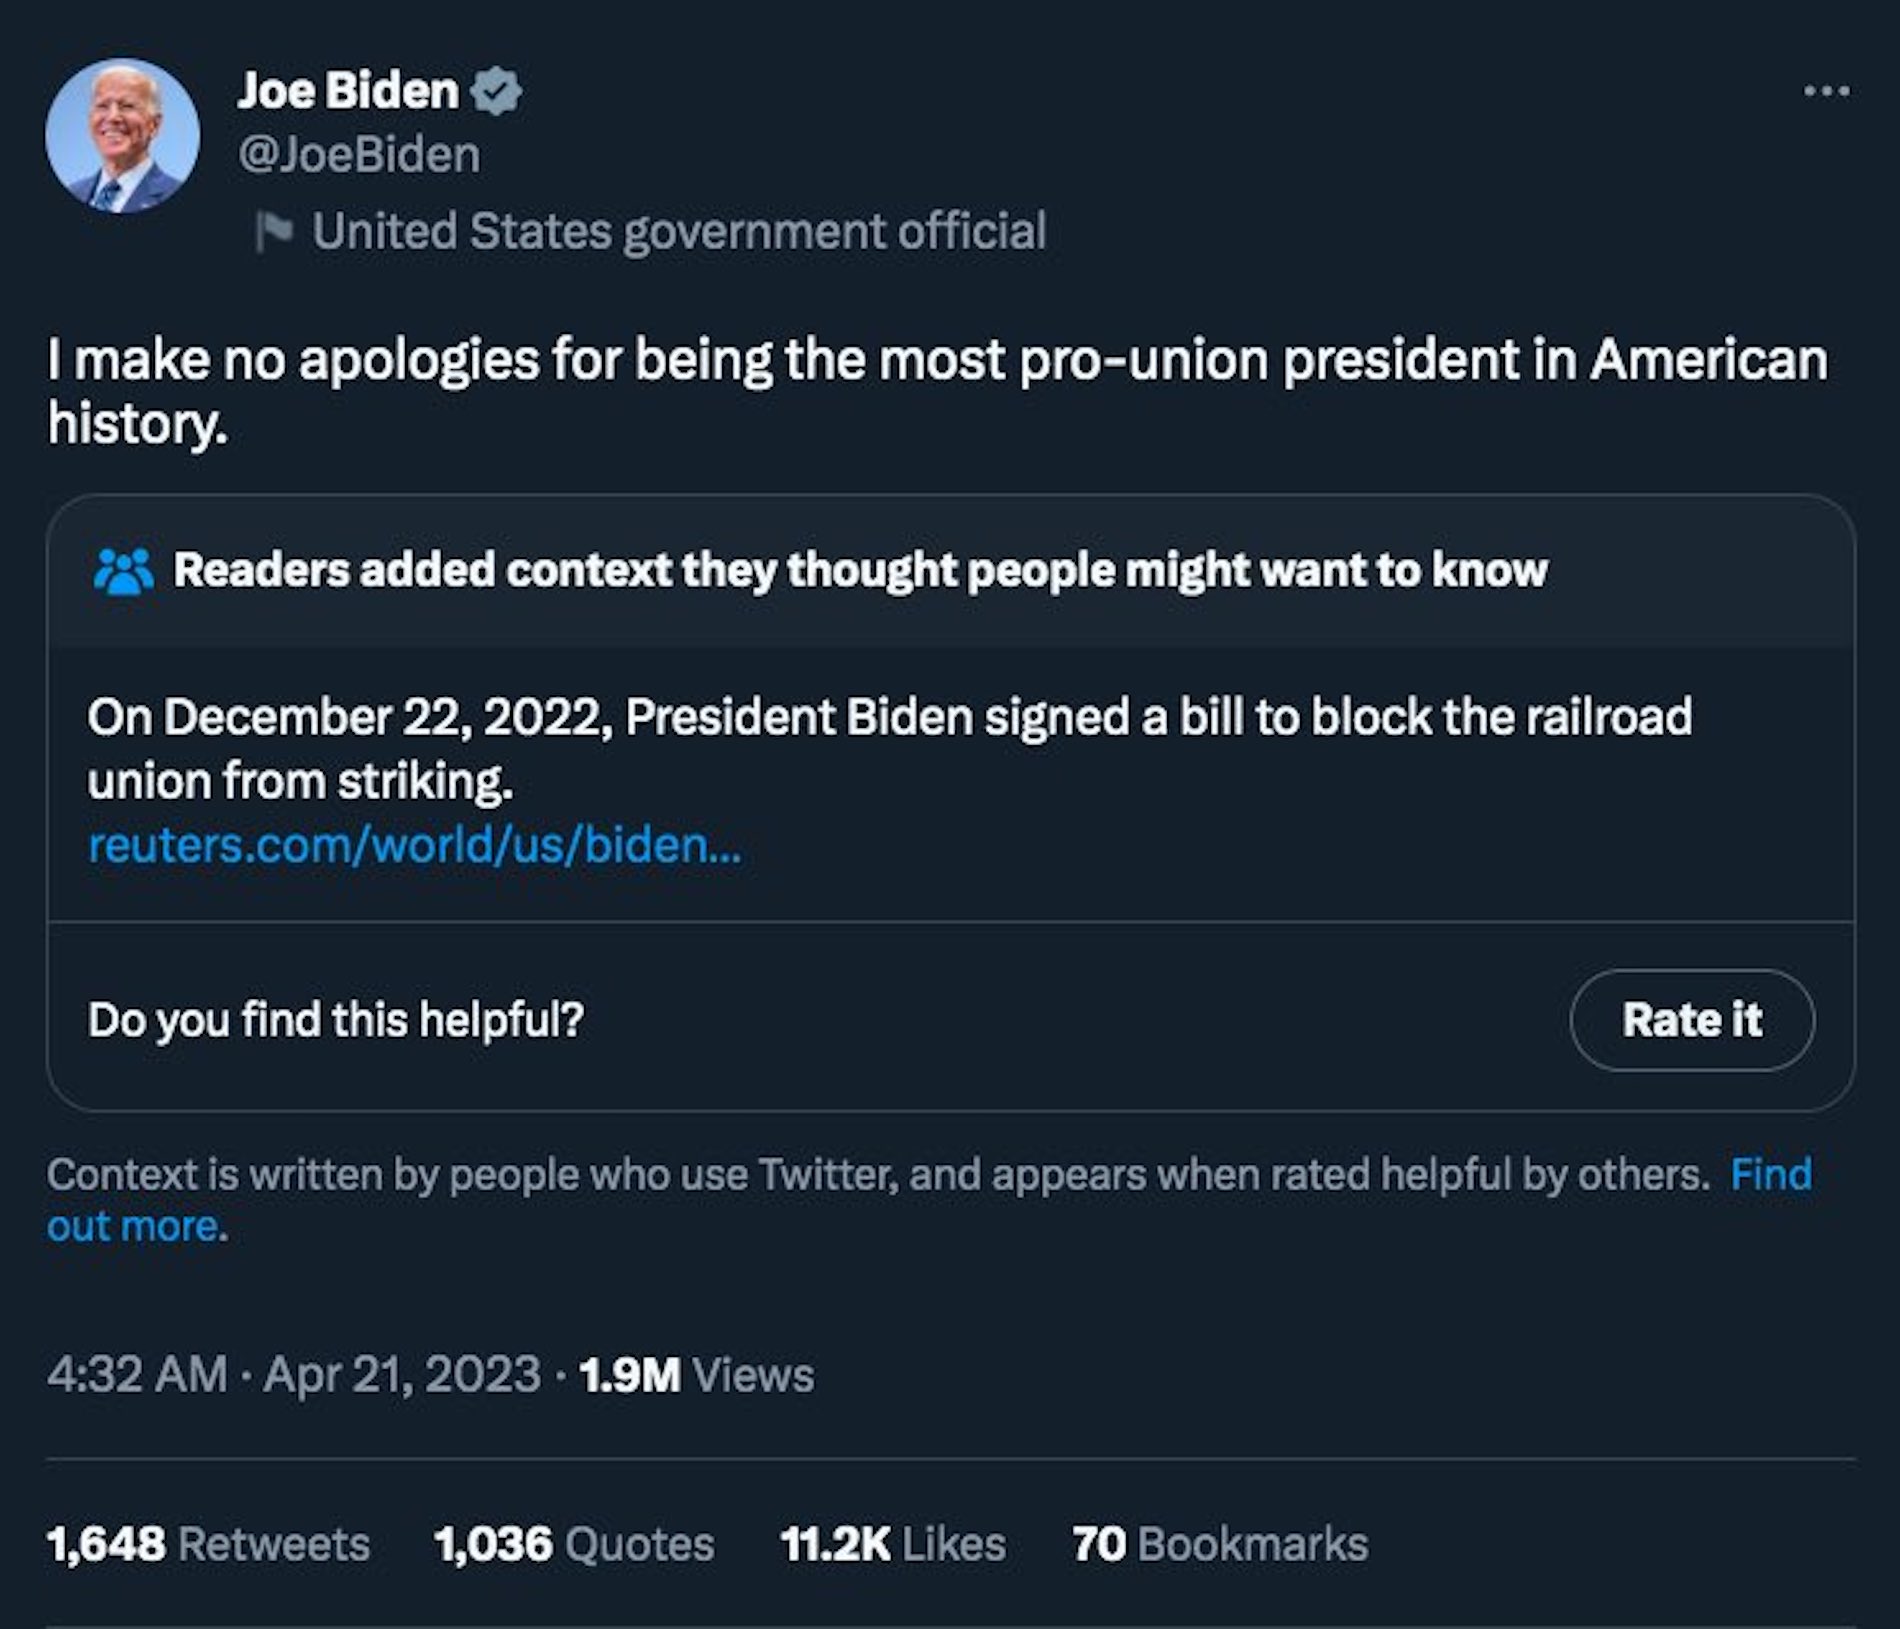The width and height of the screenshot is (1900, 1629).
Task: Click the Community Notes people icon
Action: coord(123,572)
